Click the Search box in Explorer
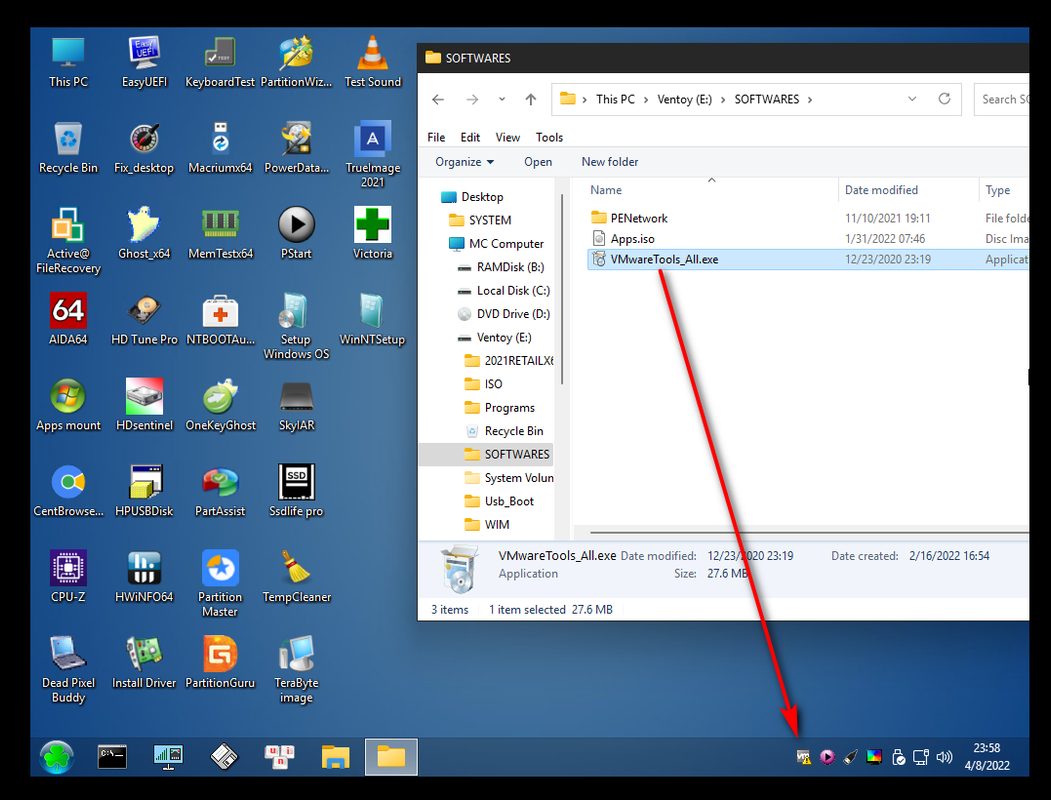1051x800 pixels. pos(1002,99)
